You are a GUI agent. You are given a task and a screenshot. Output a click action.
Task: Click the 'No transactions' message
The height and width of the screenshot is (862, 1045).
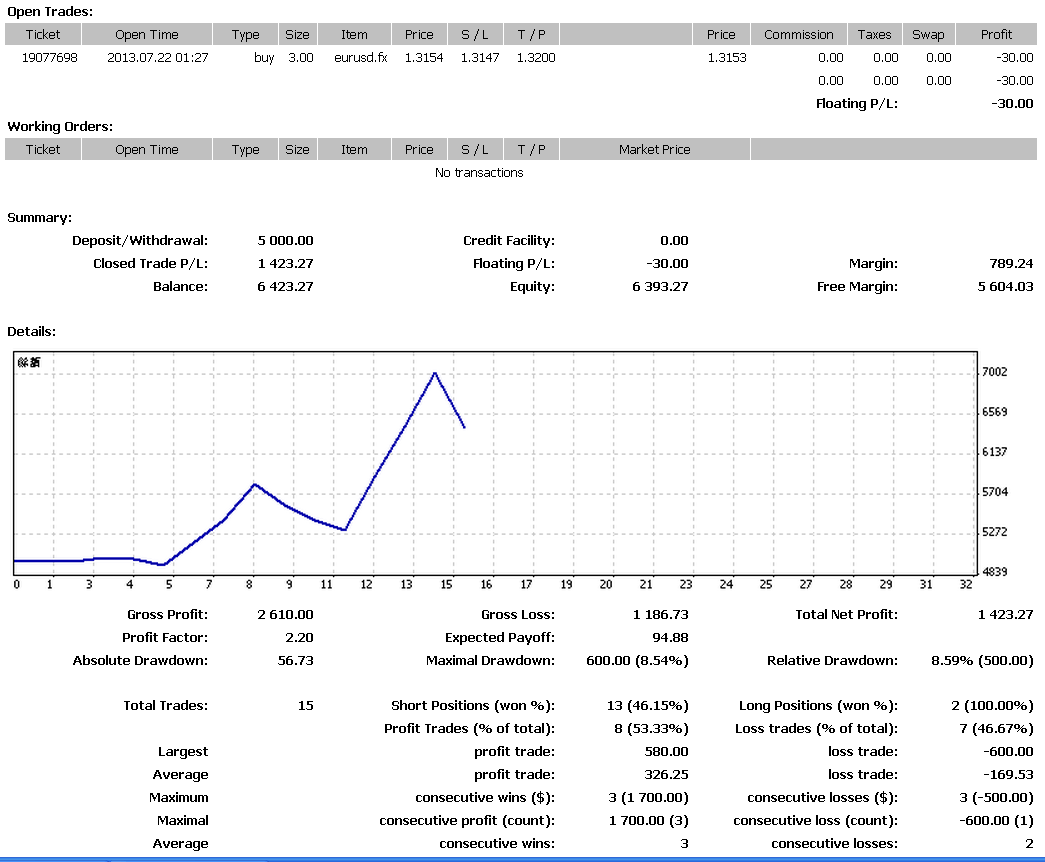pos(479,173)
